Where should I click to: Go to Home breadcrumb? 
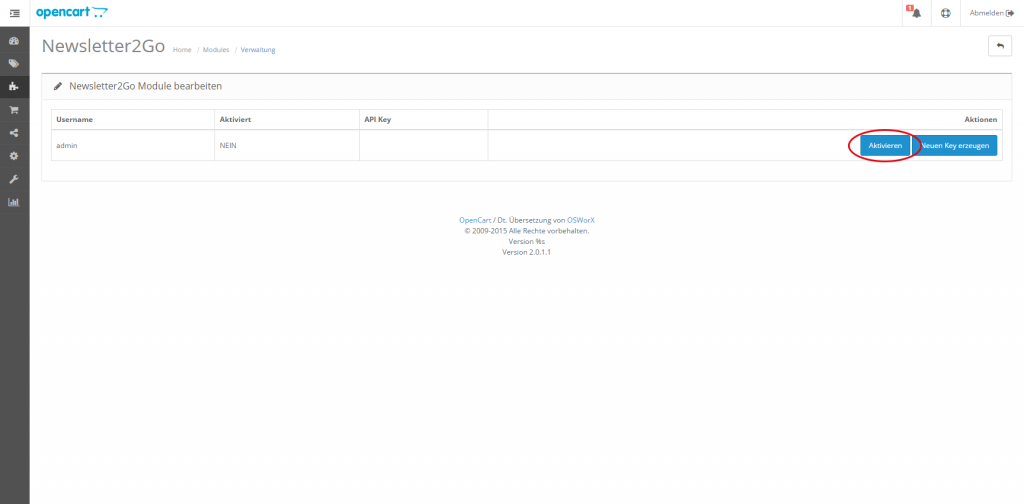pos(182,50)
